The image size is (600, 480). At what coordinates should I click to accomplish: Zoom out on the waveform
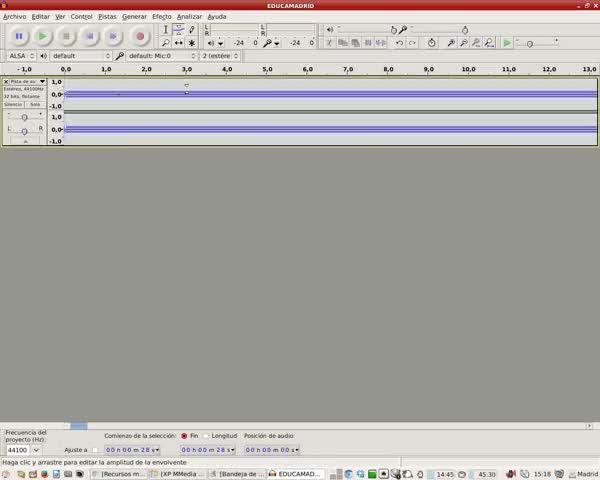(x=464, y=43)
